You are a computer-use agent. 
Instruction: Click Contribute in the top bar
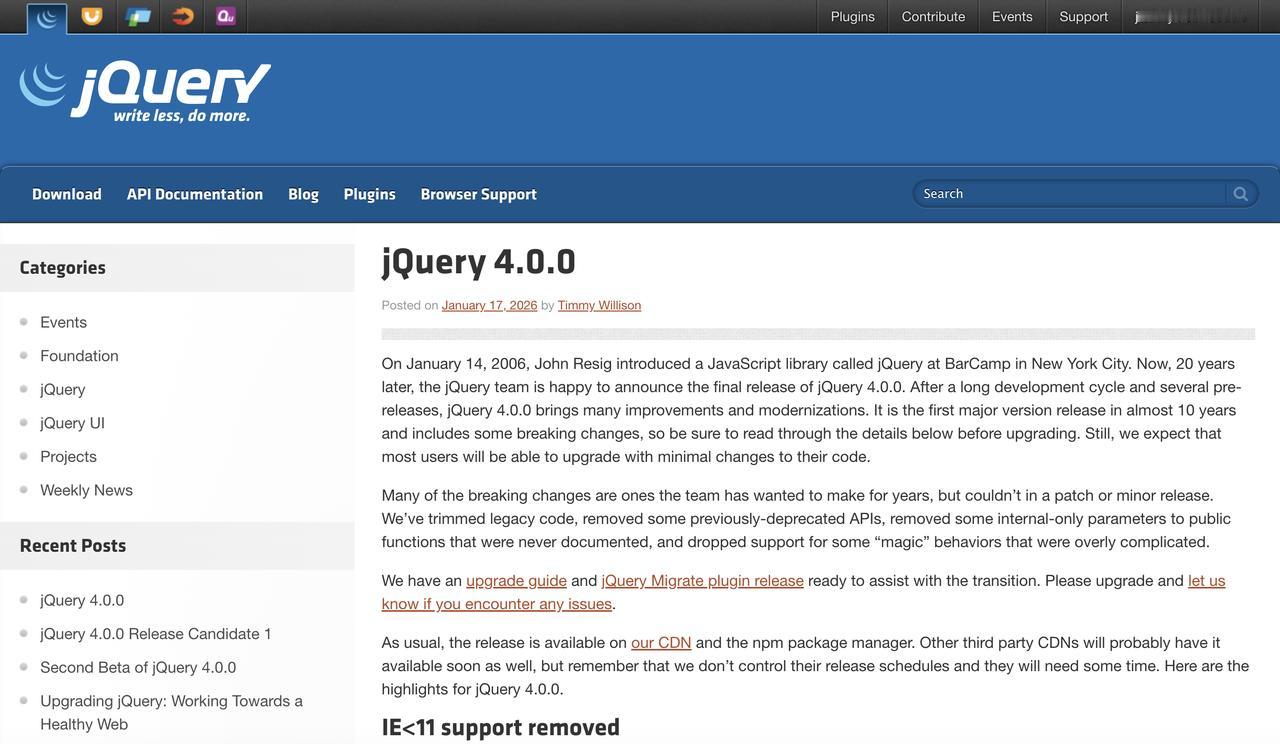(932, 16)
